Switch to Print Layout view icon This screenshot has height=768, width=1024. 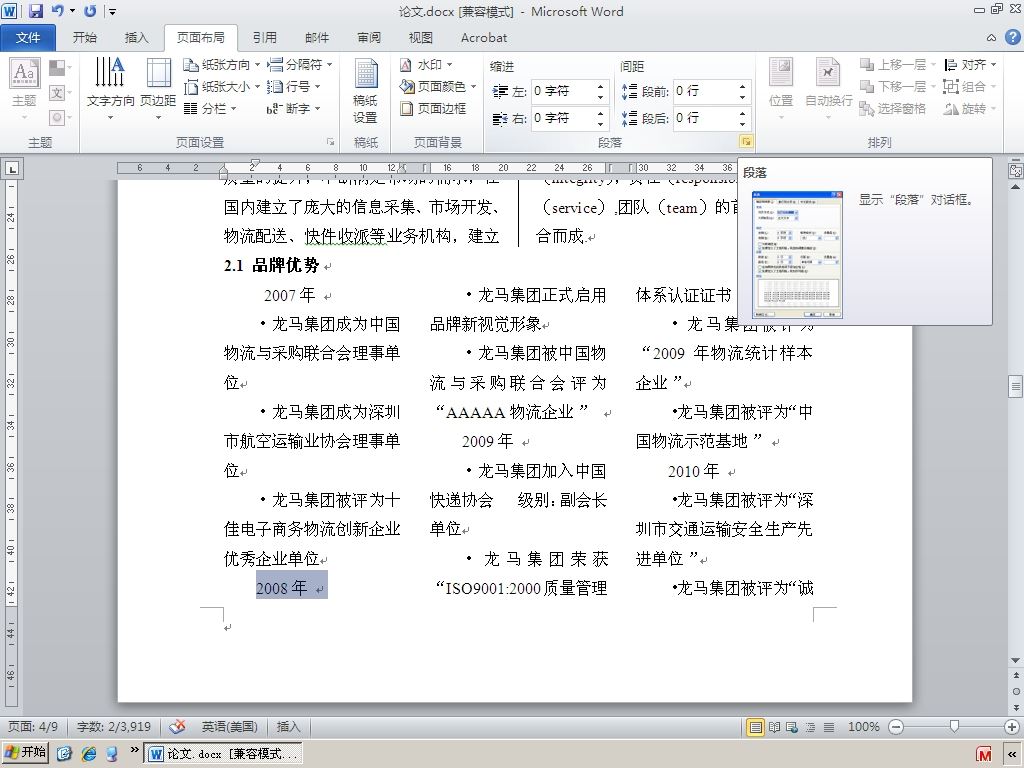(x=755, y=727)
